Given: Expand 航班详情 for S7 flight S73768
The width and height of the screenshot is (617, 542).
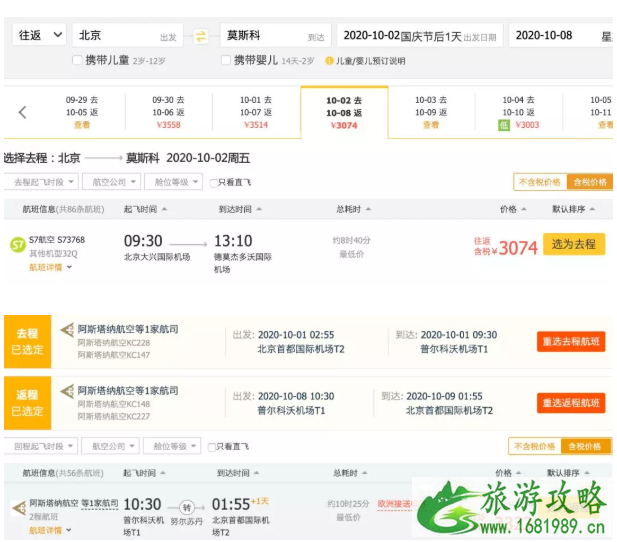Looking at the screenshot, I should pyautogui.click(x=50, y=267).
